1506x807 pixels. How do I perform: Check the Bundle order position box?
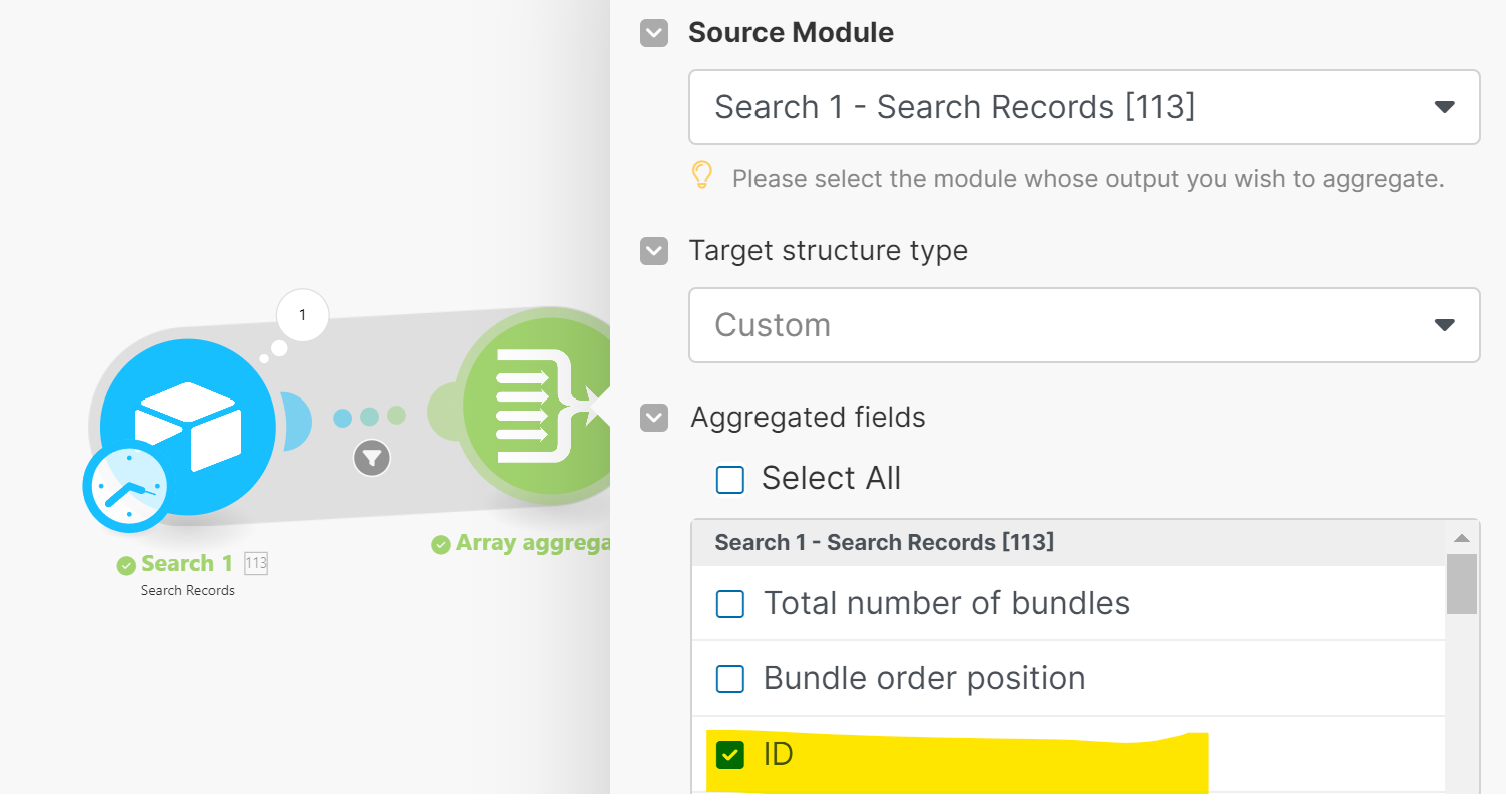(x=730, y=679)
